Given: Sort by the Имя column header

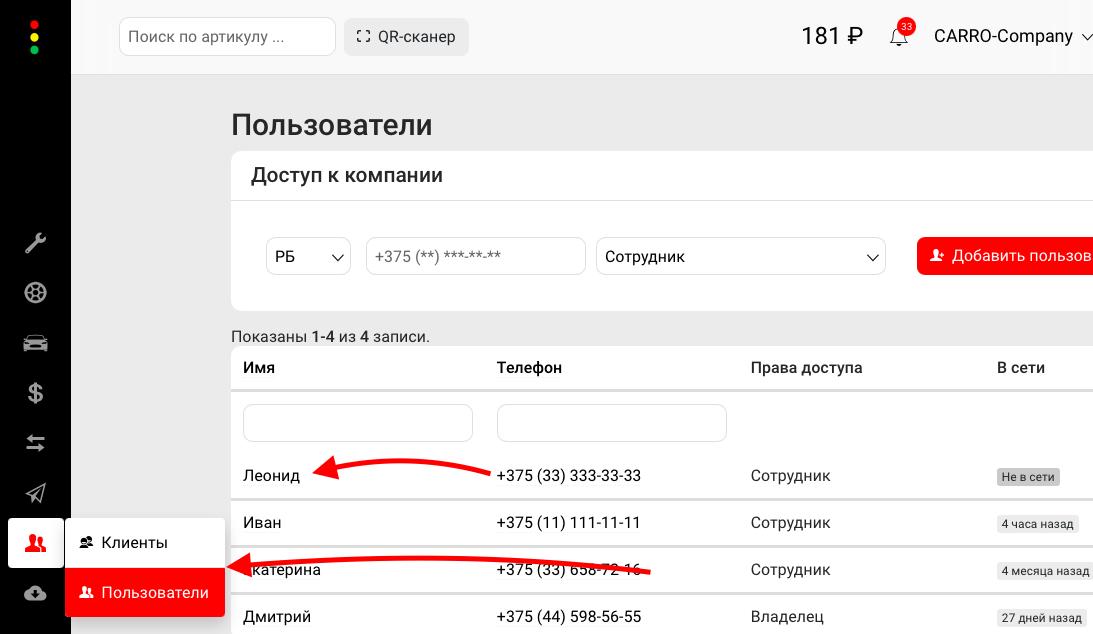Looking at the screenshot, I should 259,368.
